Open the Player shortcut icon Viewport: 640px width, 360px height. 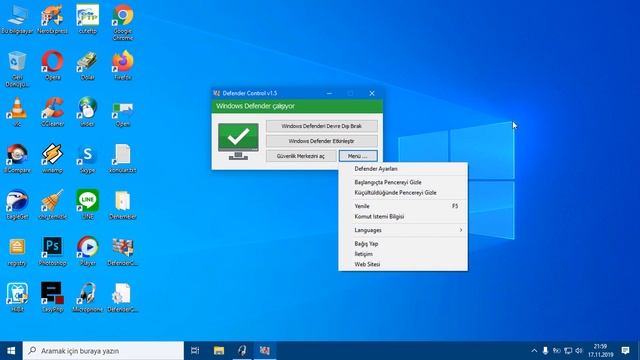(x=87, y=251)
